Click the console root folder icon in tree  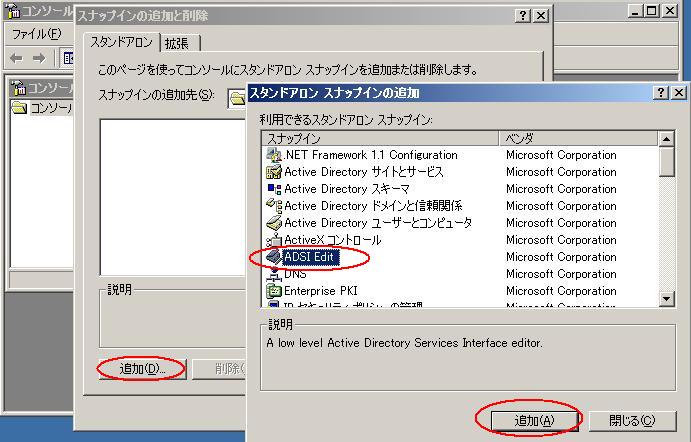click(x=19, y=107)
